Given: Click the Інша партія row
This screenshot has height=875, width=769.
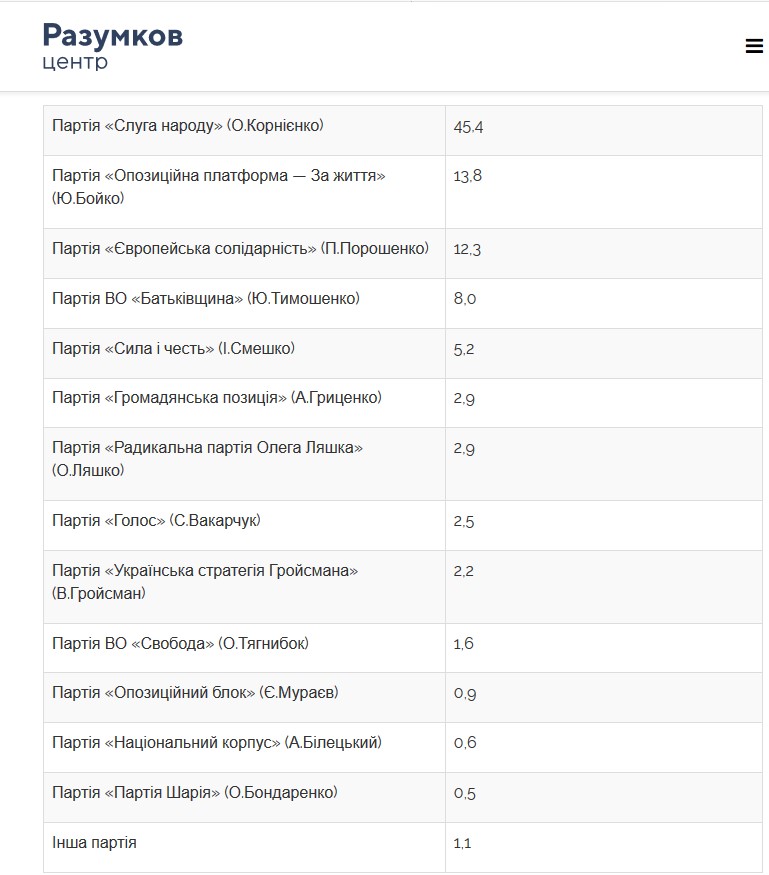Looking at the screenshot, I should (403, 847).
